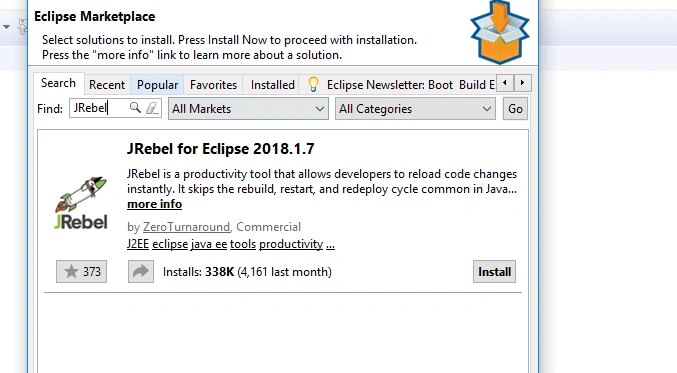Screen dimensions: 677x373
Task: Click the search magnifier icon in Find field
Action: (x=135, y=107)
